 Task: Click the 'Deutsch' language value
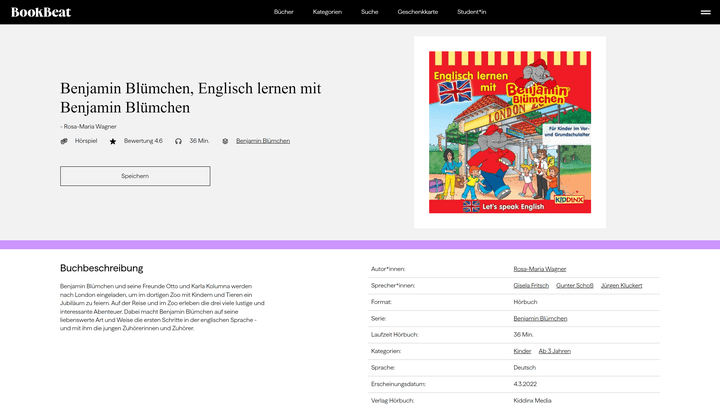(x=524, y=368)
